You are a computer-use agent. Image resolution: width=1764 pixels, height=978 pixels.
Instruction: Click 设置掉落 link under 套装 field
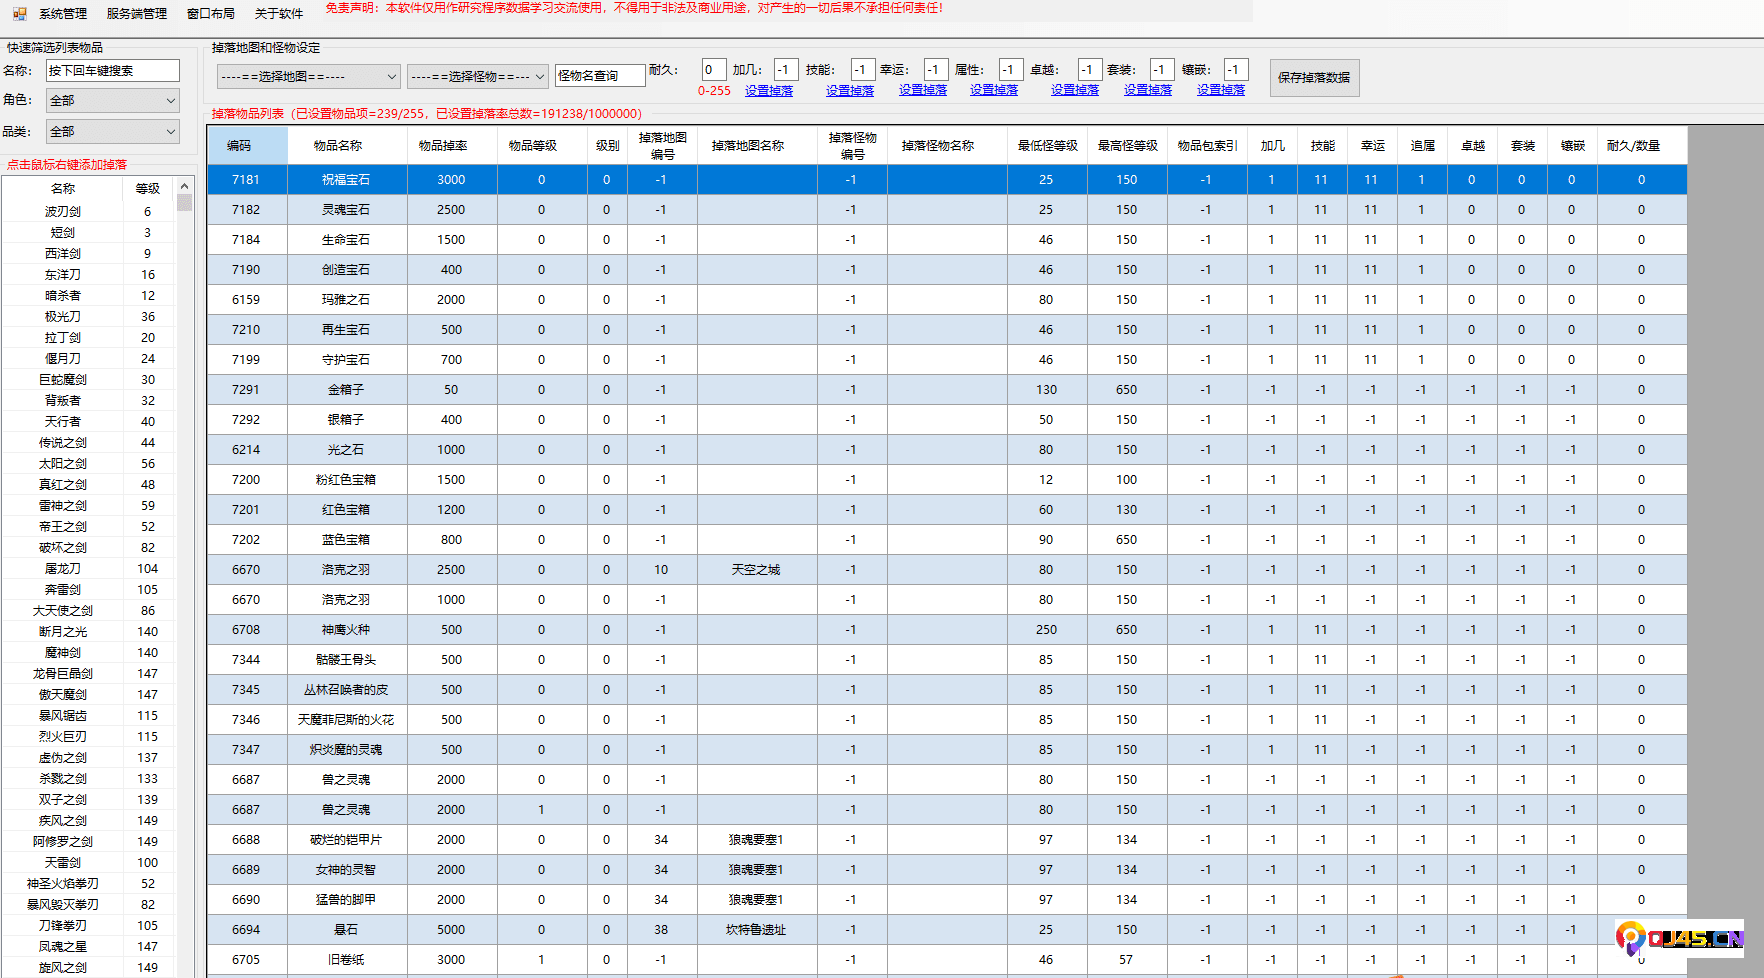click(1148, 90)
